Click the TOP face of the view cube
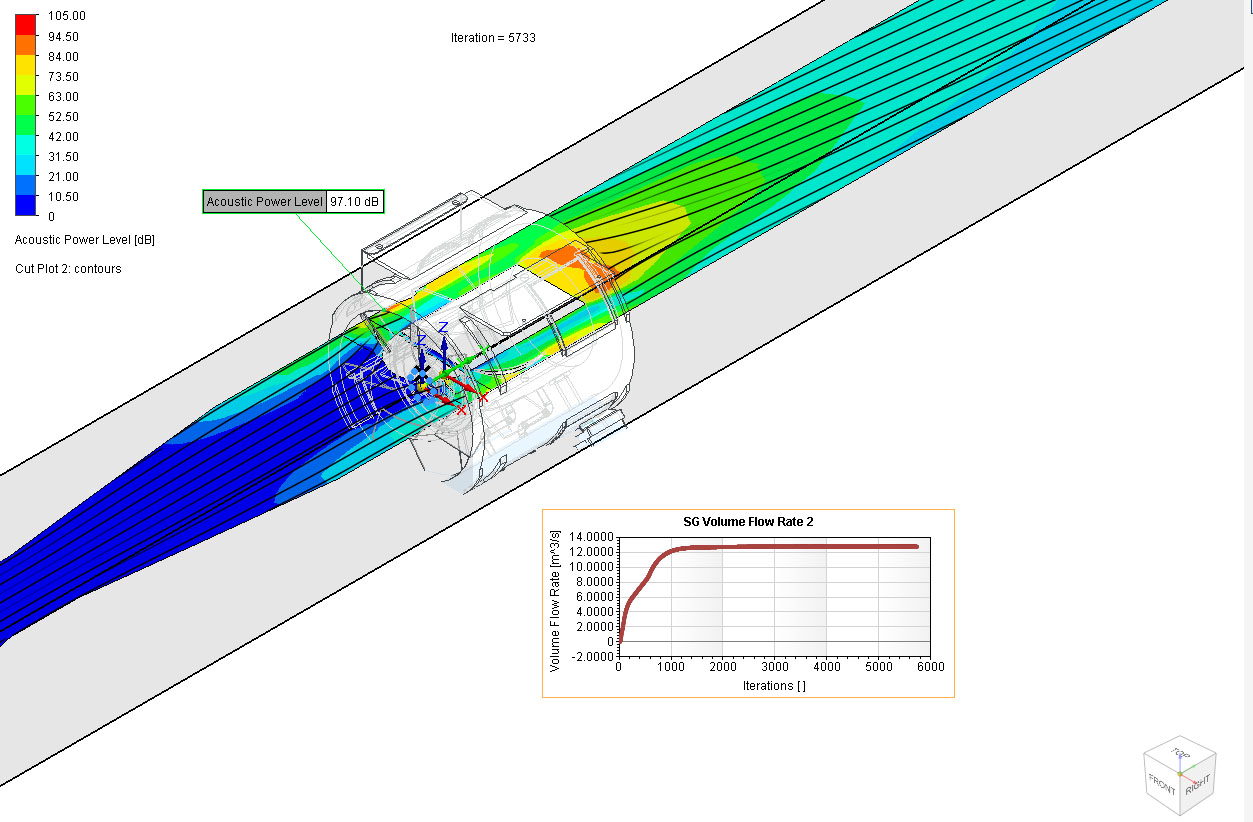1253x822 pixels. [x=1181, y=753]
